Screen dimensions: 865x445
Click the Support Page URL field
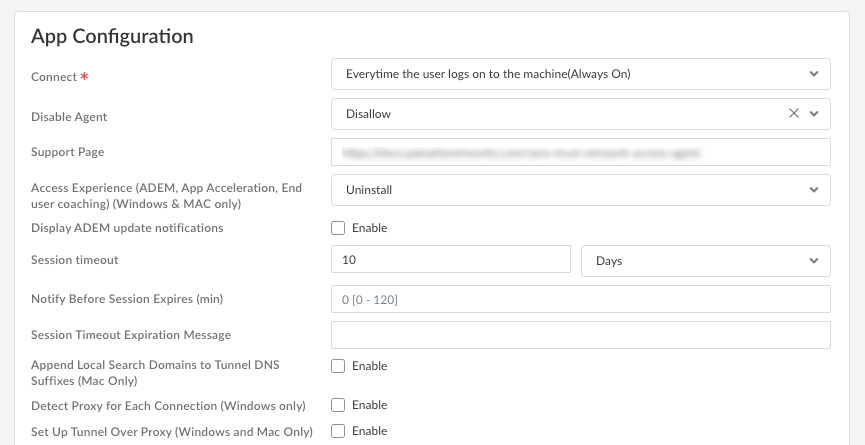[580, 153]
